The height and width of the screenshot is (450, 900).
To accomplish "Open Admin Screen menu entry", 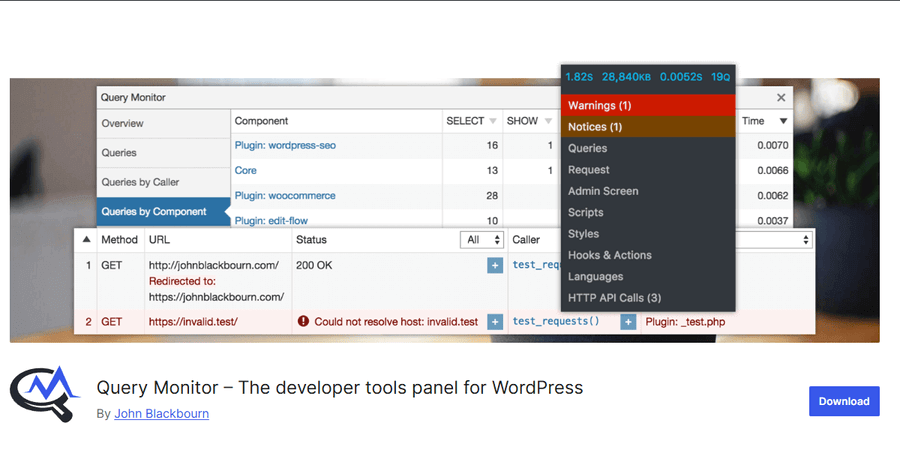I will (x=648, y=191).
